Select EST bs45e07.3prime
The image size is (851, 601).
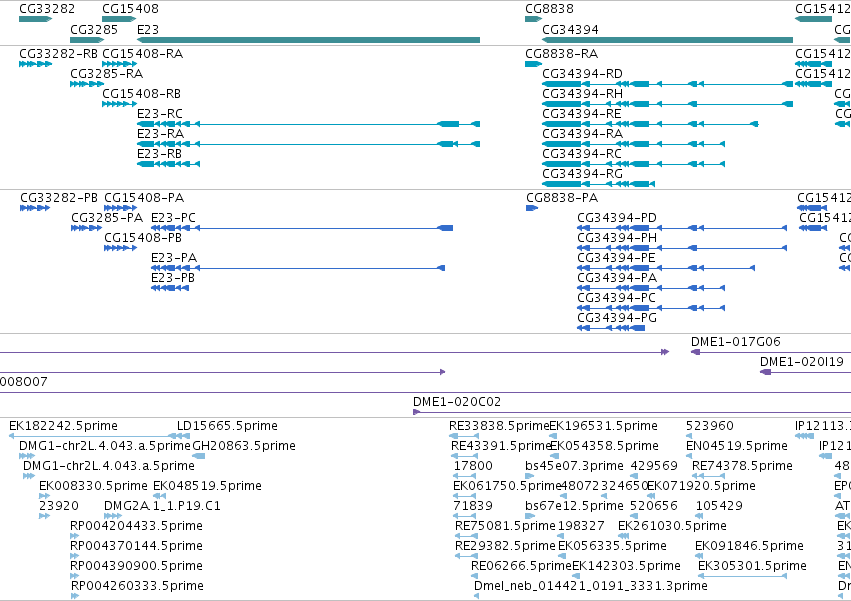tap(574, 466)
